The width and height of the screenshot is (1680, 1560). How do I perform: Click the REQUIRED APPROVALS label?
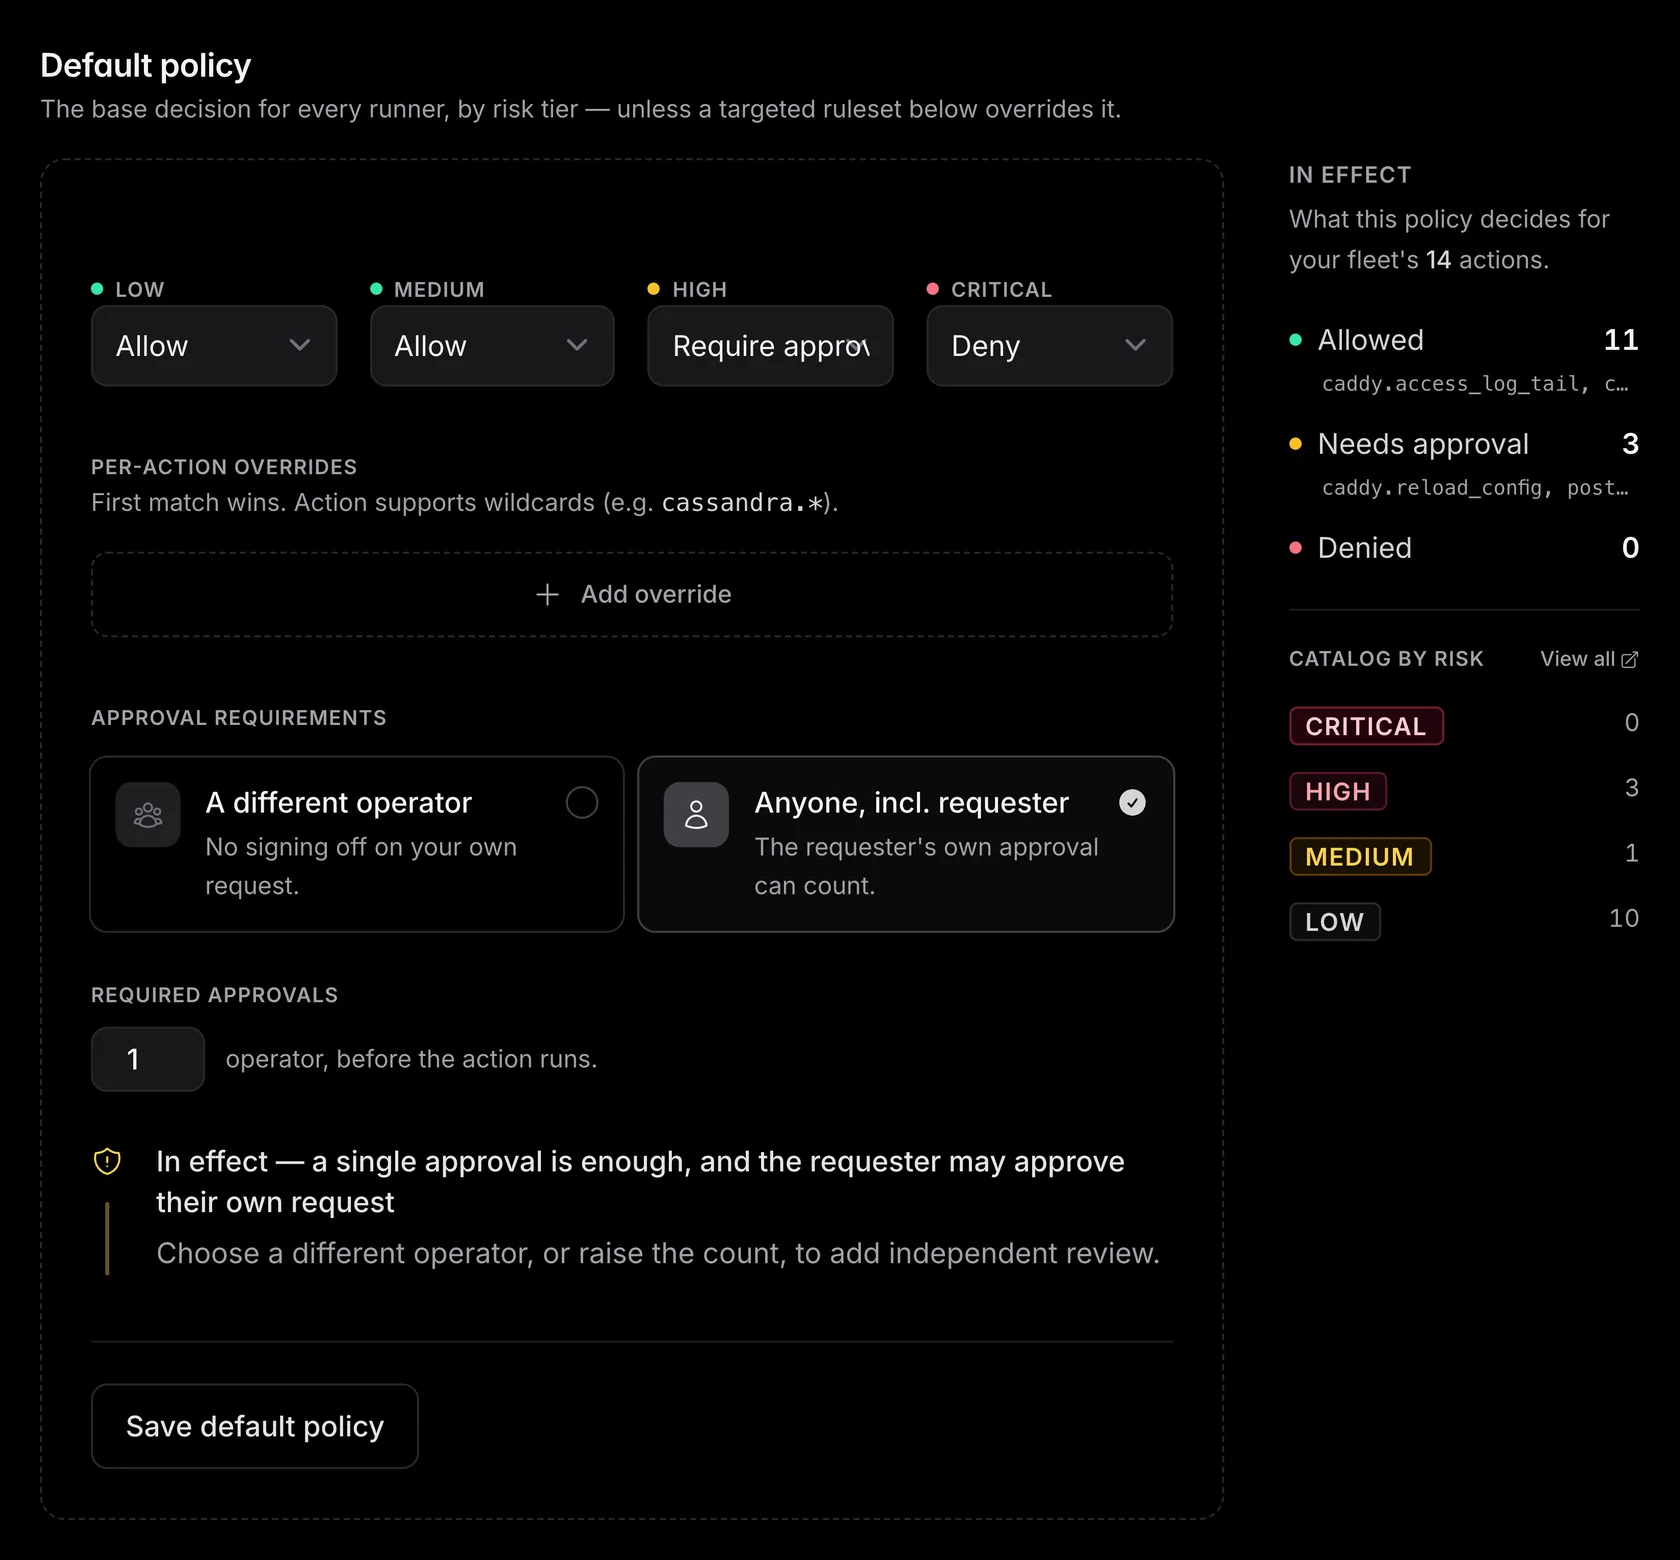(215, 995)
